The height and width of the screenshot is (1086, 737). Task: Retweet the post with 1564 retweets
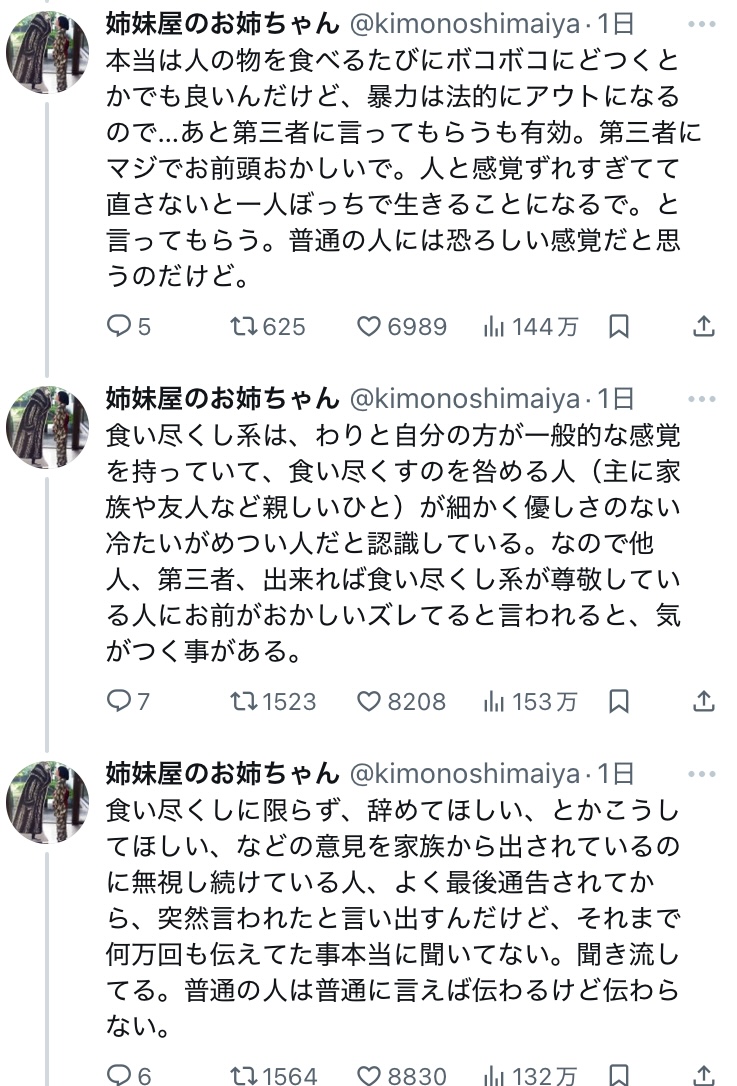click(x=243, y=1076)
